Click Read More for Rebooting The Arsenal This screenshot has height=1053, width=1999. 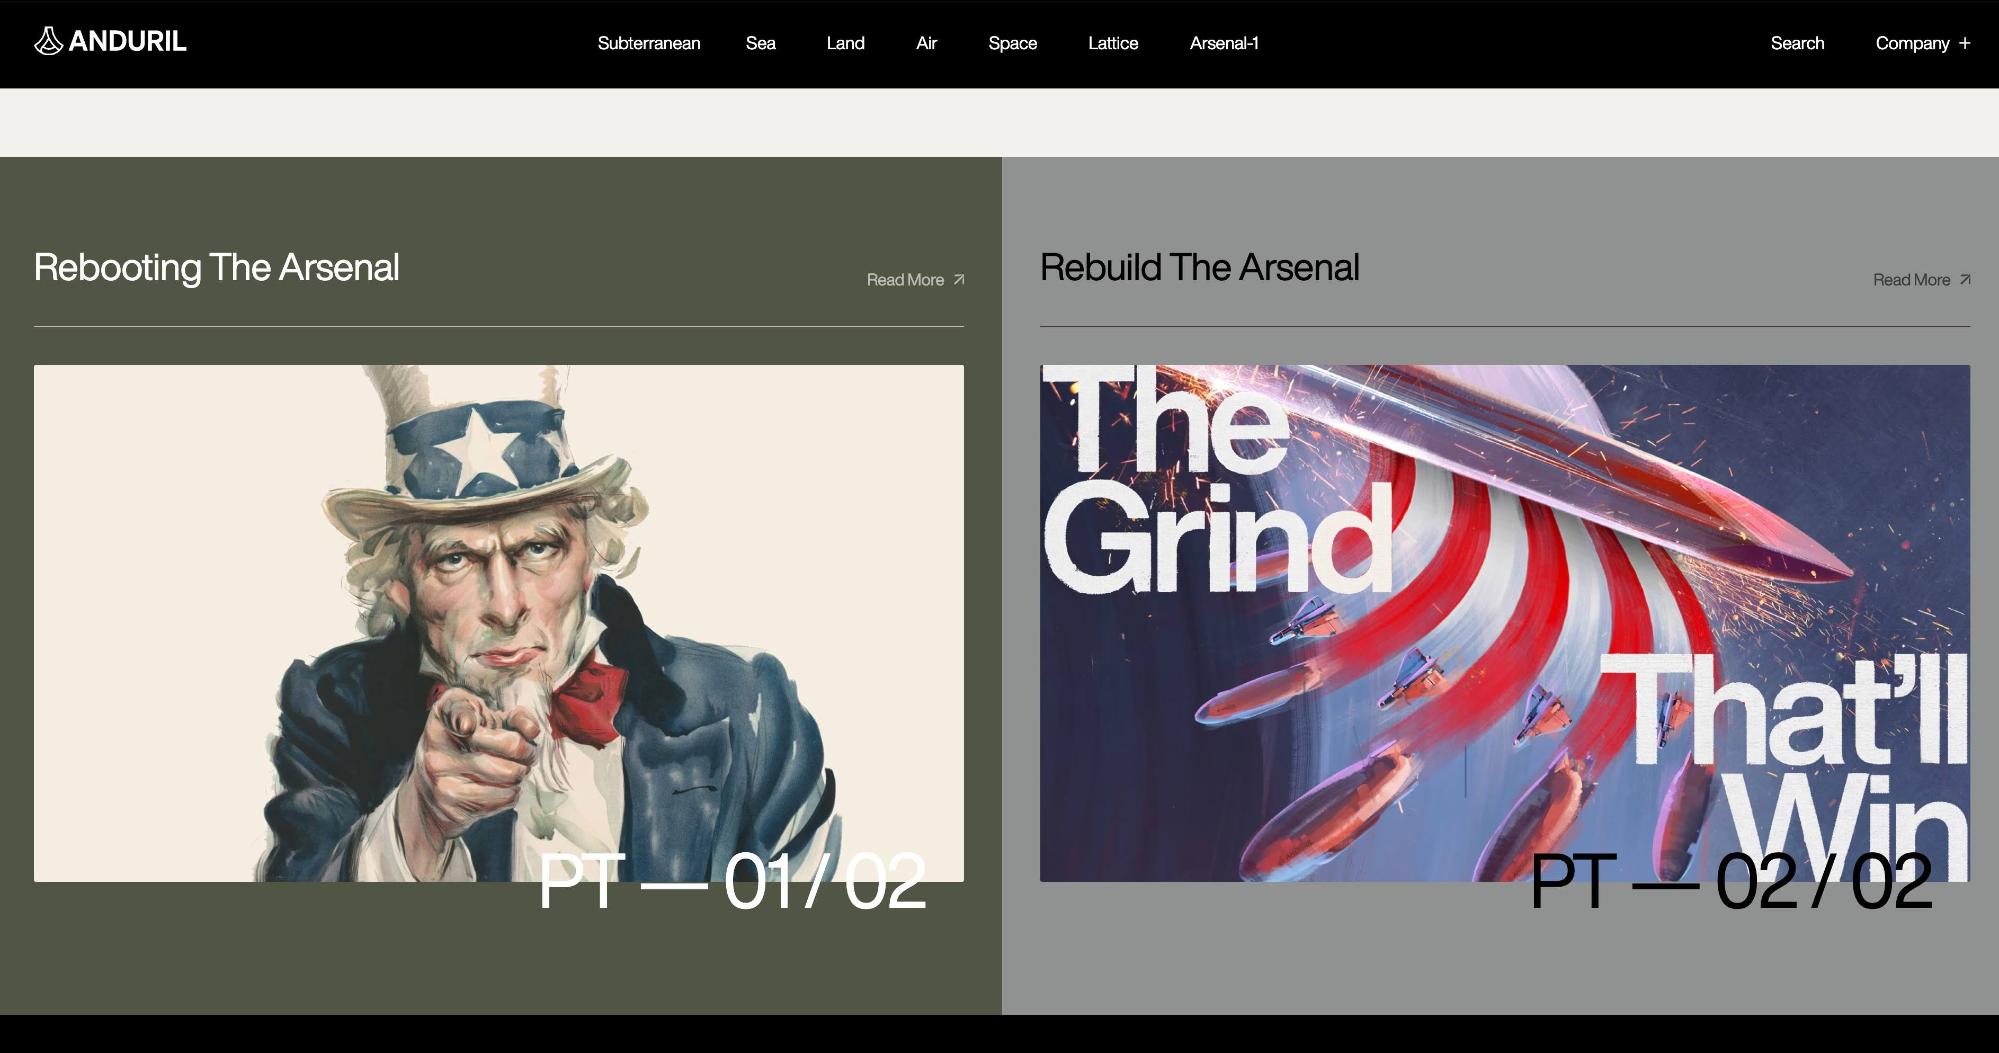click(905, 280)
